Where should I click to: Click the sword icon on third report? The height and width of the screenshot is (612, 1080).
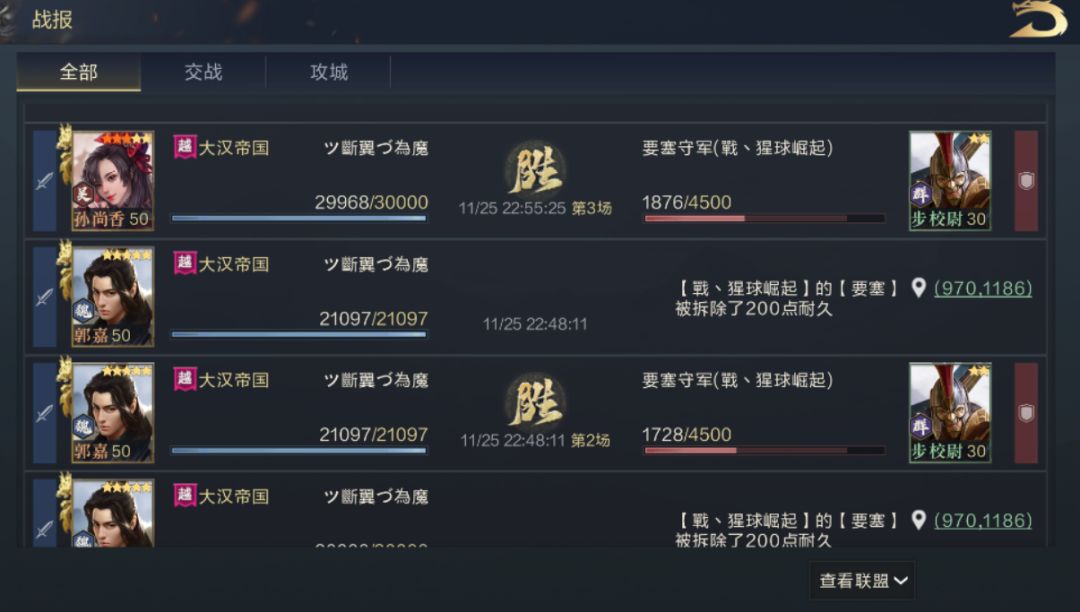coord(45,413)
